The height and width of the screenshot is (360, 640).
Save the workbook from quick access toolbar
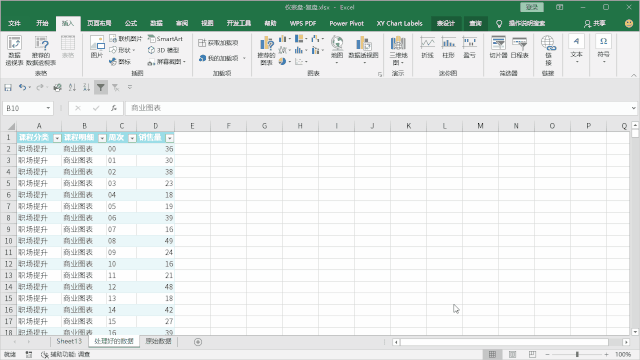(8, 87)
